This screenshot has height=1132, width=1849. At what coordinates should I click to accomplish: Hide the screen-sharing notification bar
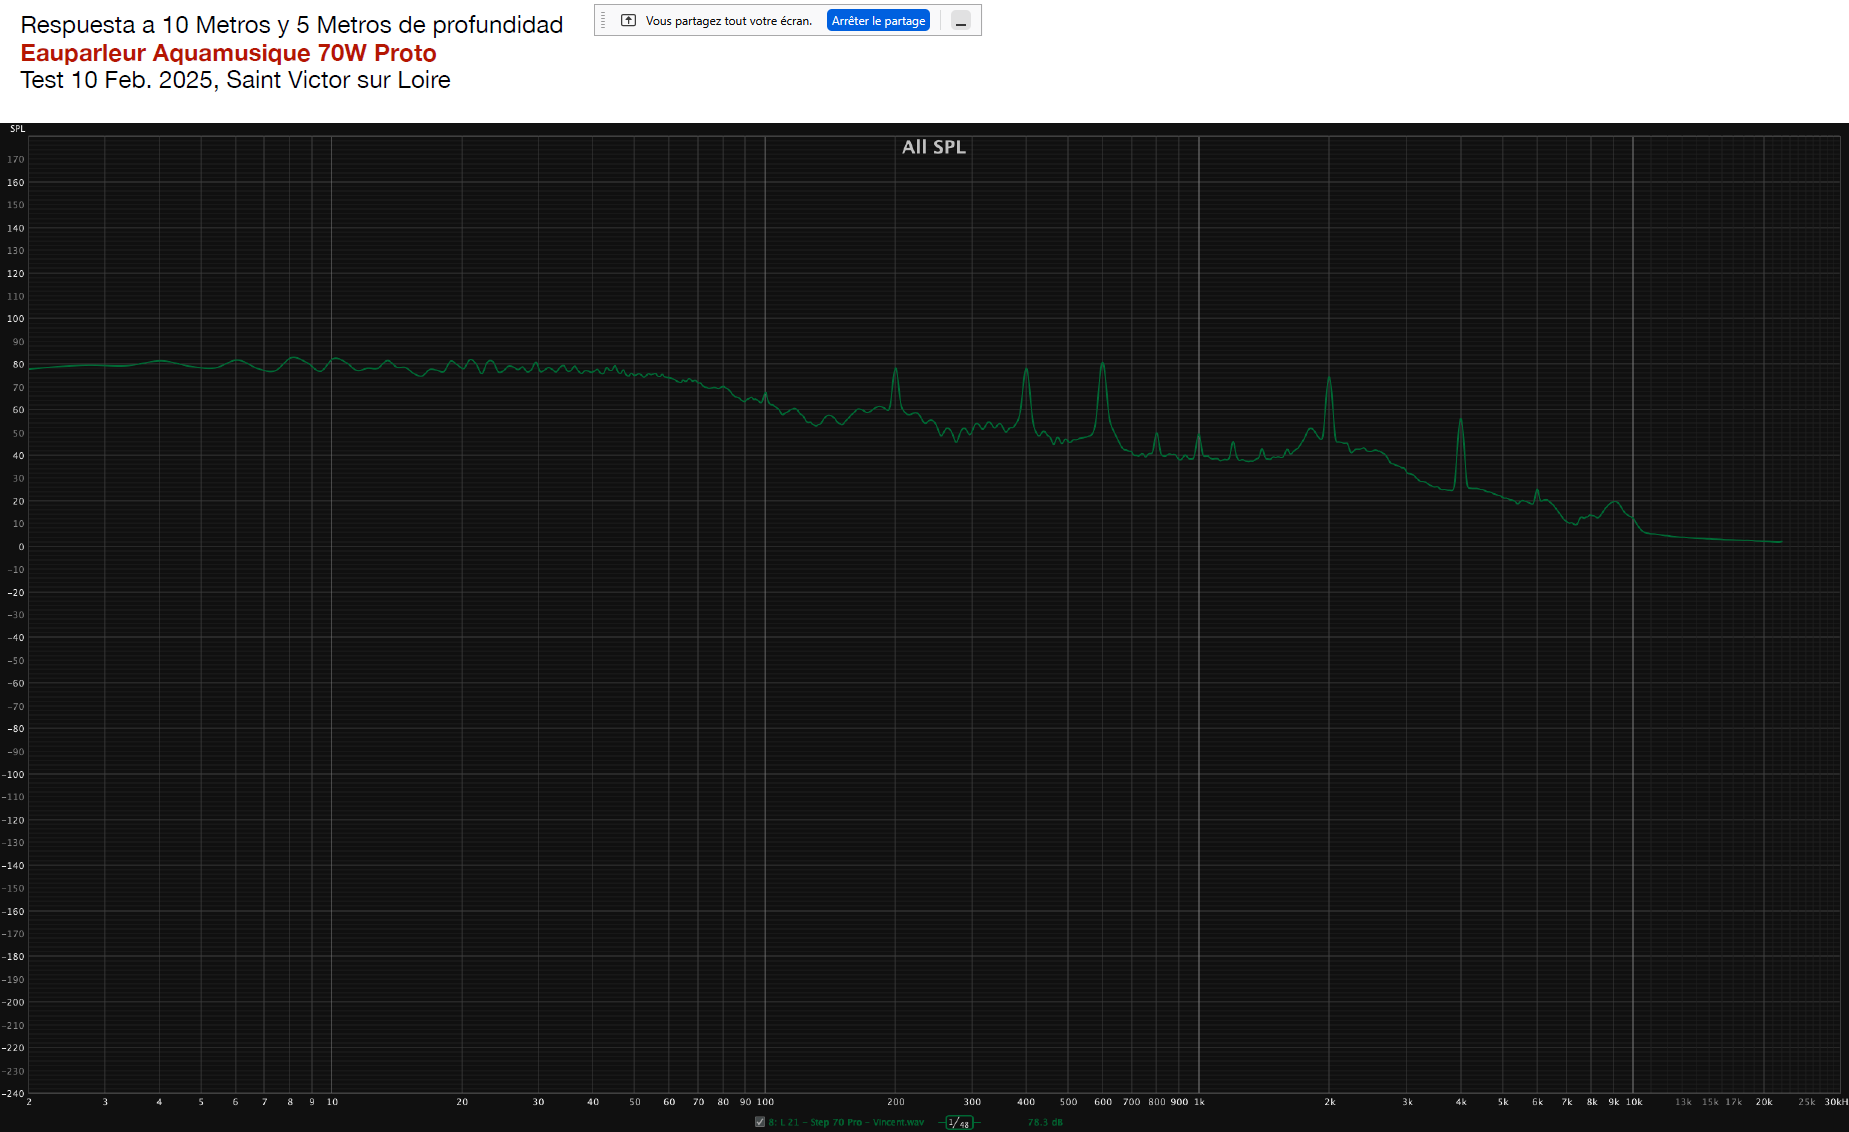pyautogui.click(x=961, y=21)
